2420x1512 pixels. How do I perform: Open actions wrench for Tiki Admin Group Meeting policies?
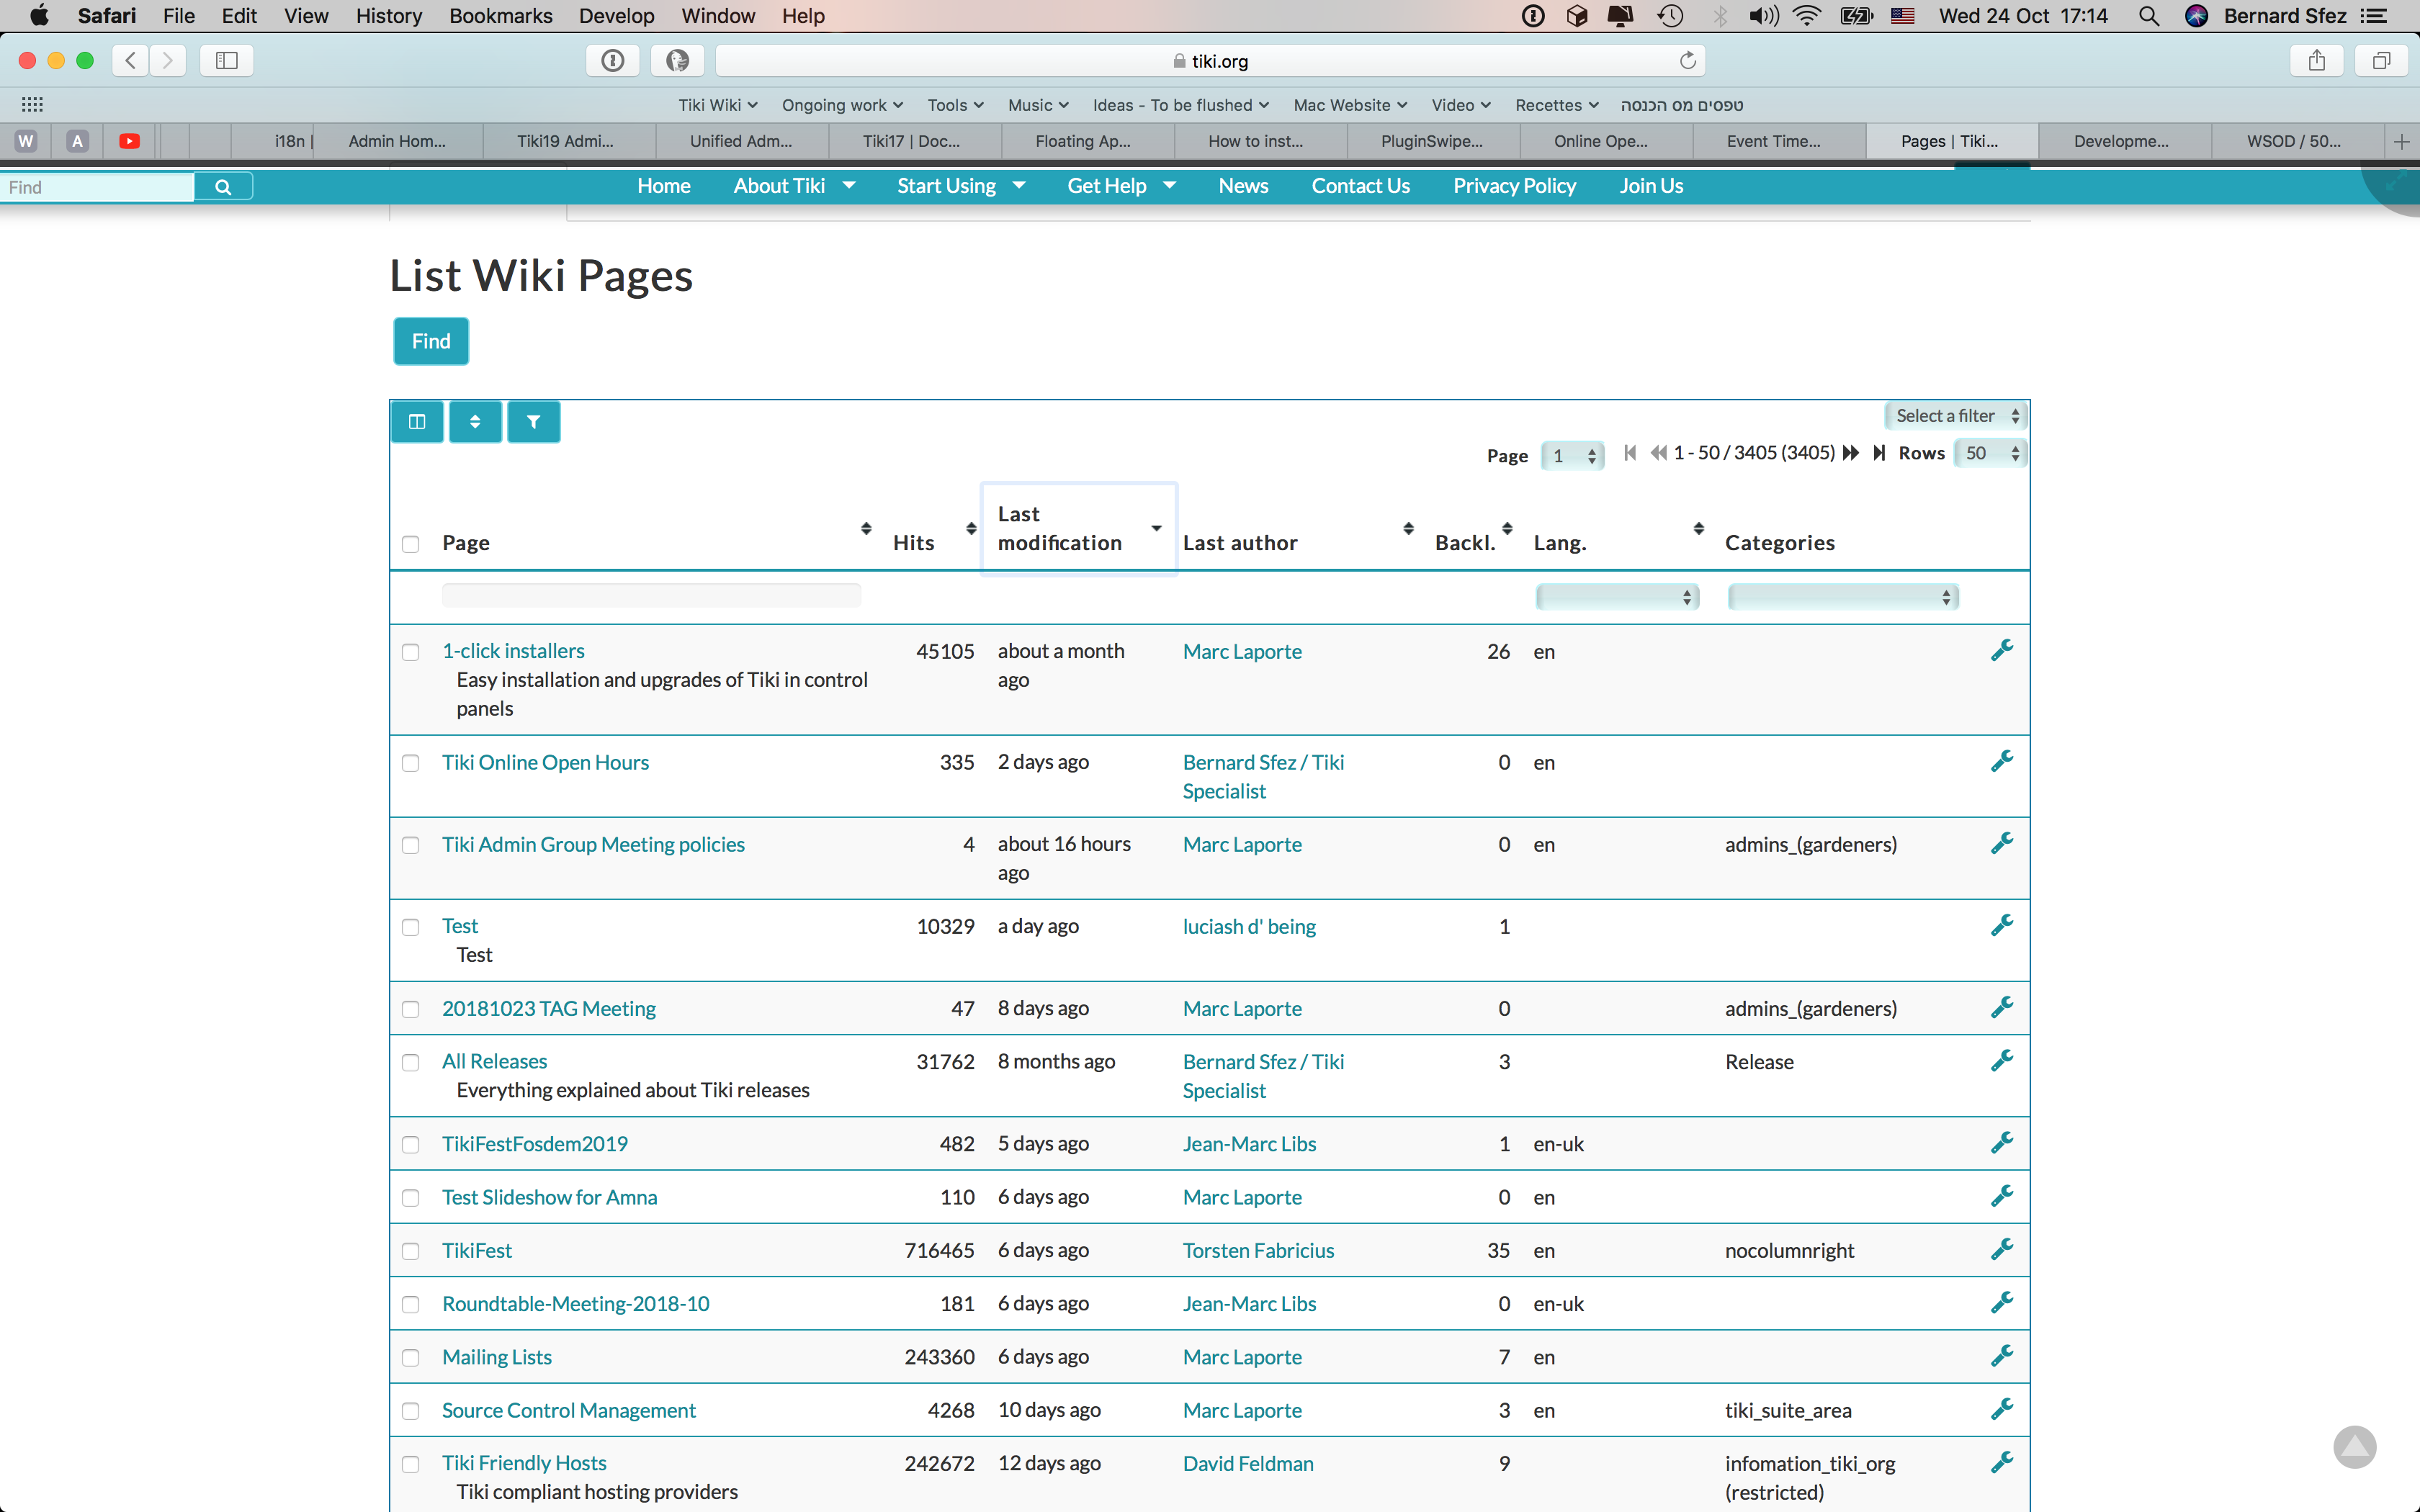[2001, 844]
